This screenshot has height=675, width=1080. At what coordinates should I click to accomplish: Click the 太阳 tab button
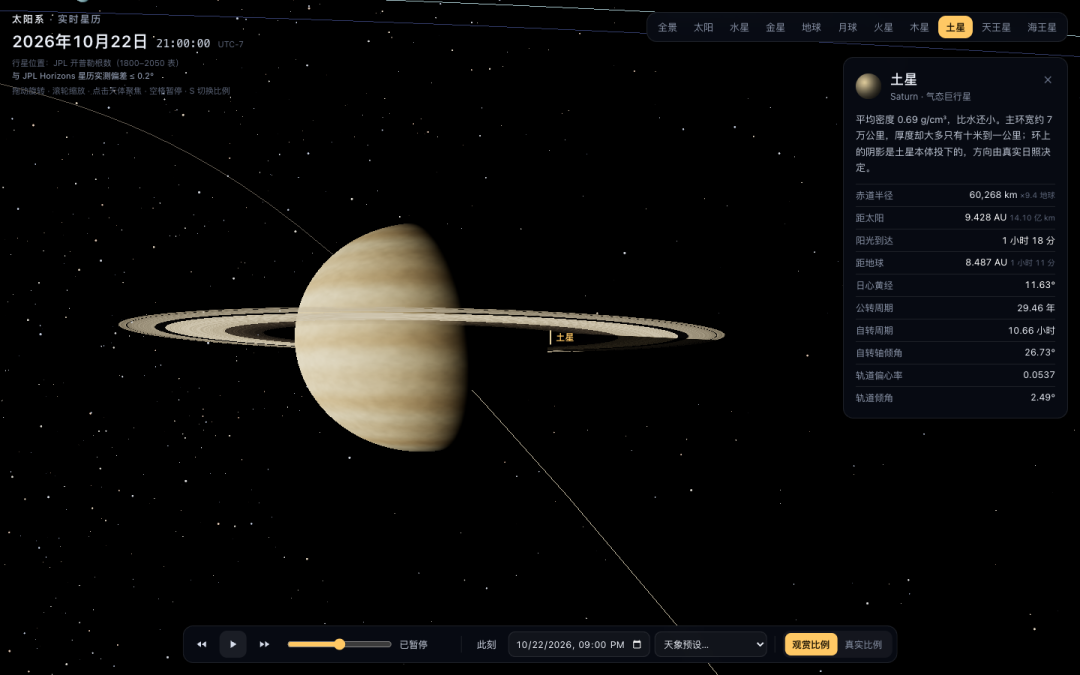tap(703, 28)
